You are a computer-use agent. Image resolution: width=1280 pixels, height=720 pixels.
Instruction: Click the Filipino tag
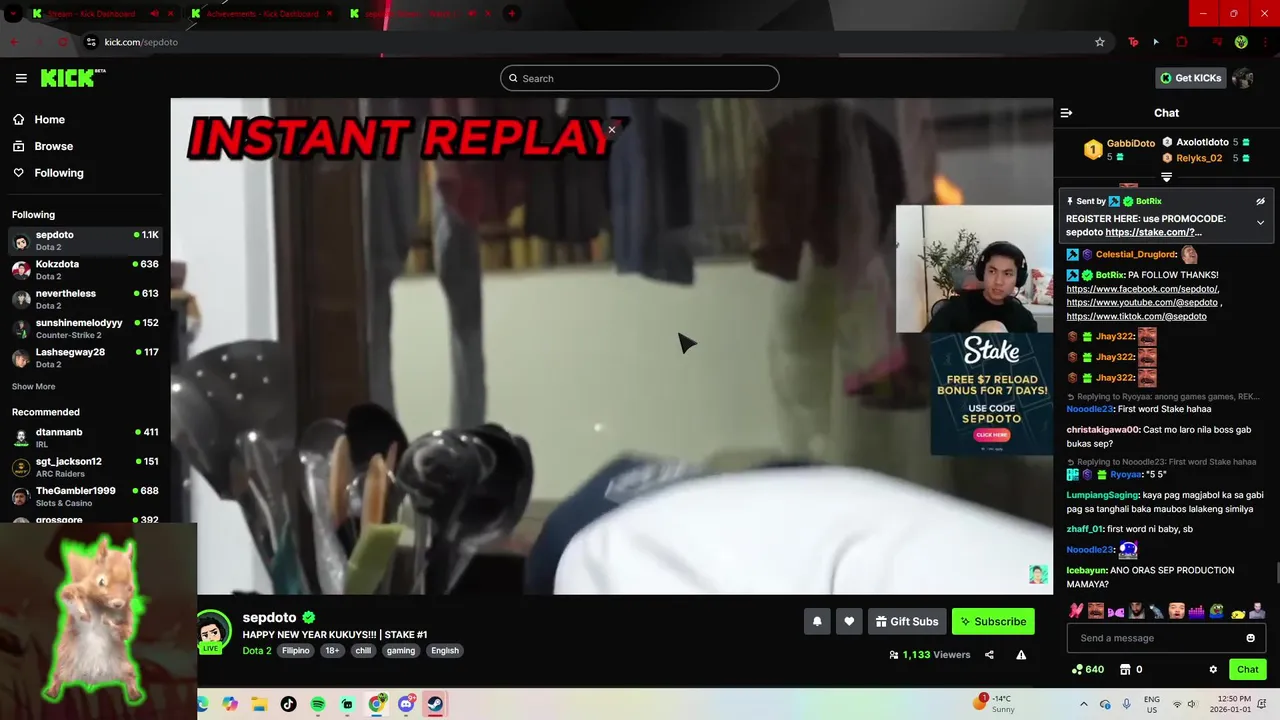(296, 650)
